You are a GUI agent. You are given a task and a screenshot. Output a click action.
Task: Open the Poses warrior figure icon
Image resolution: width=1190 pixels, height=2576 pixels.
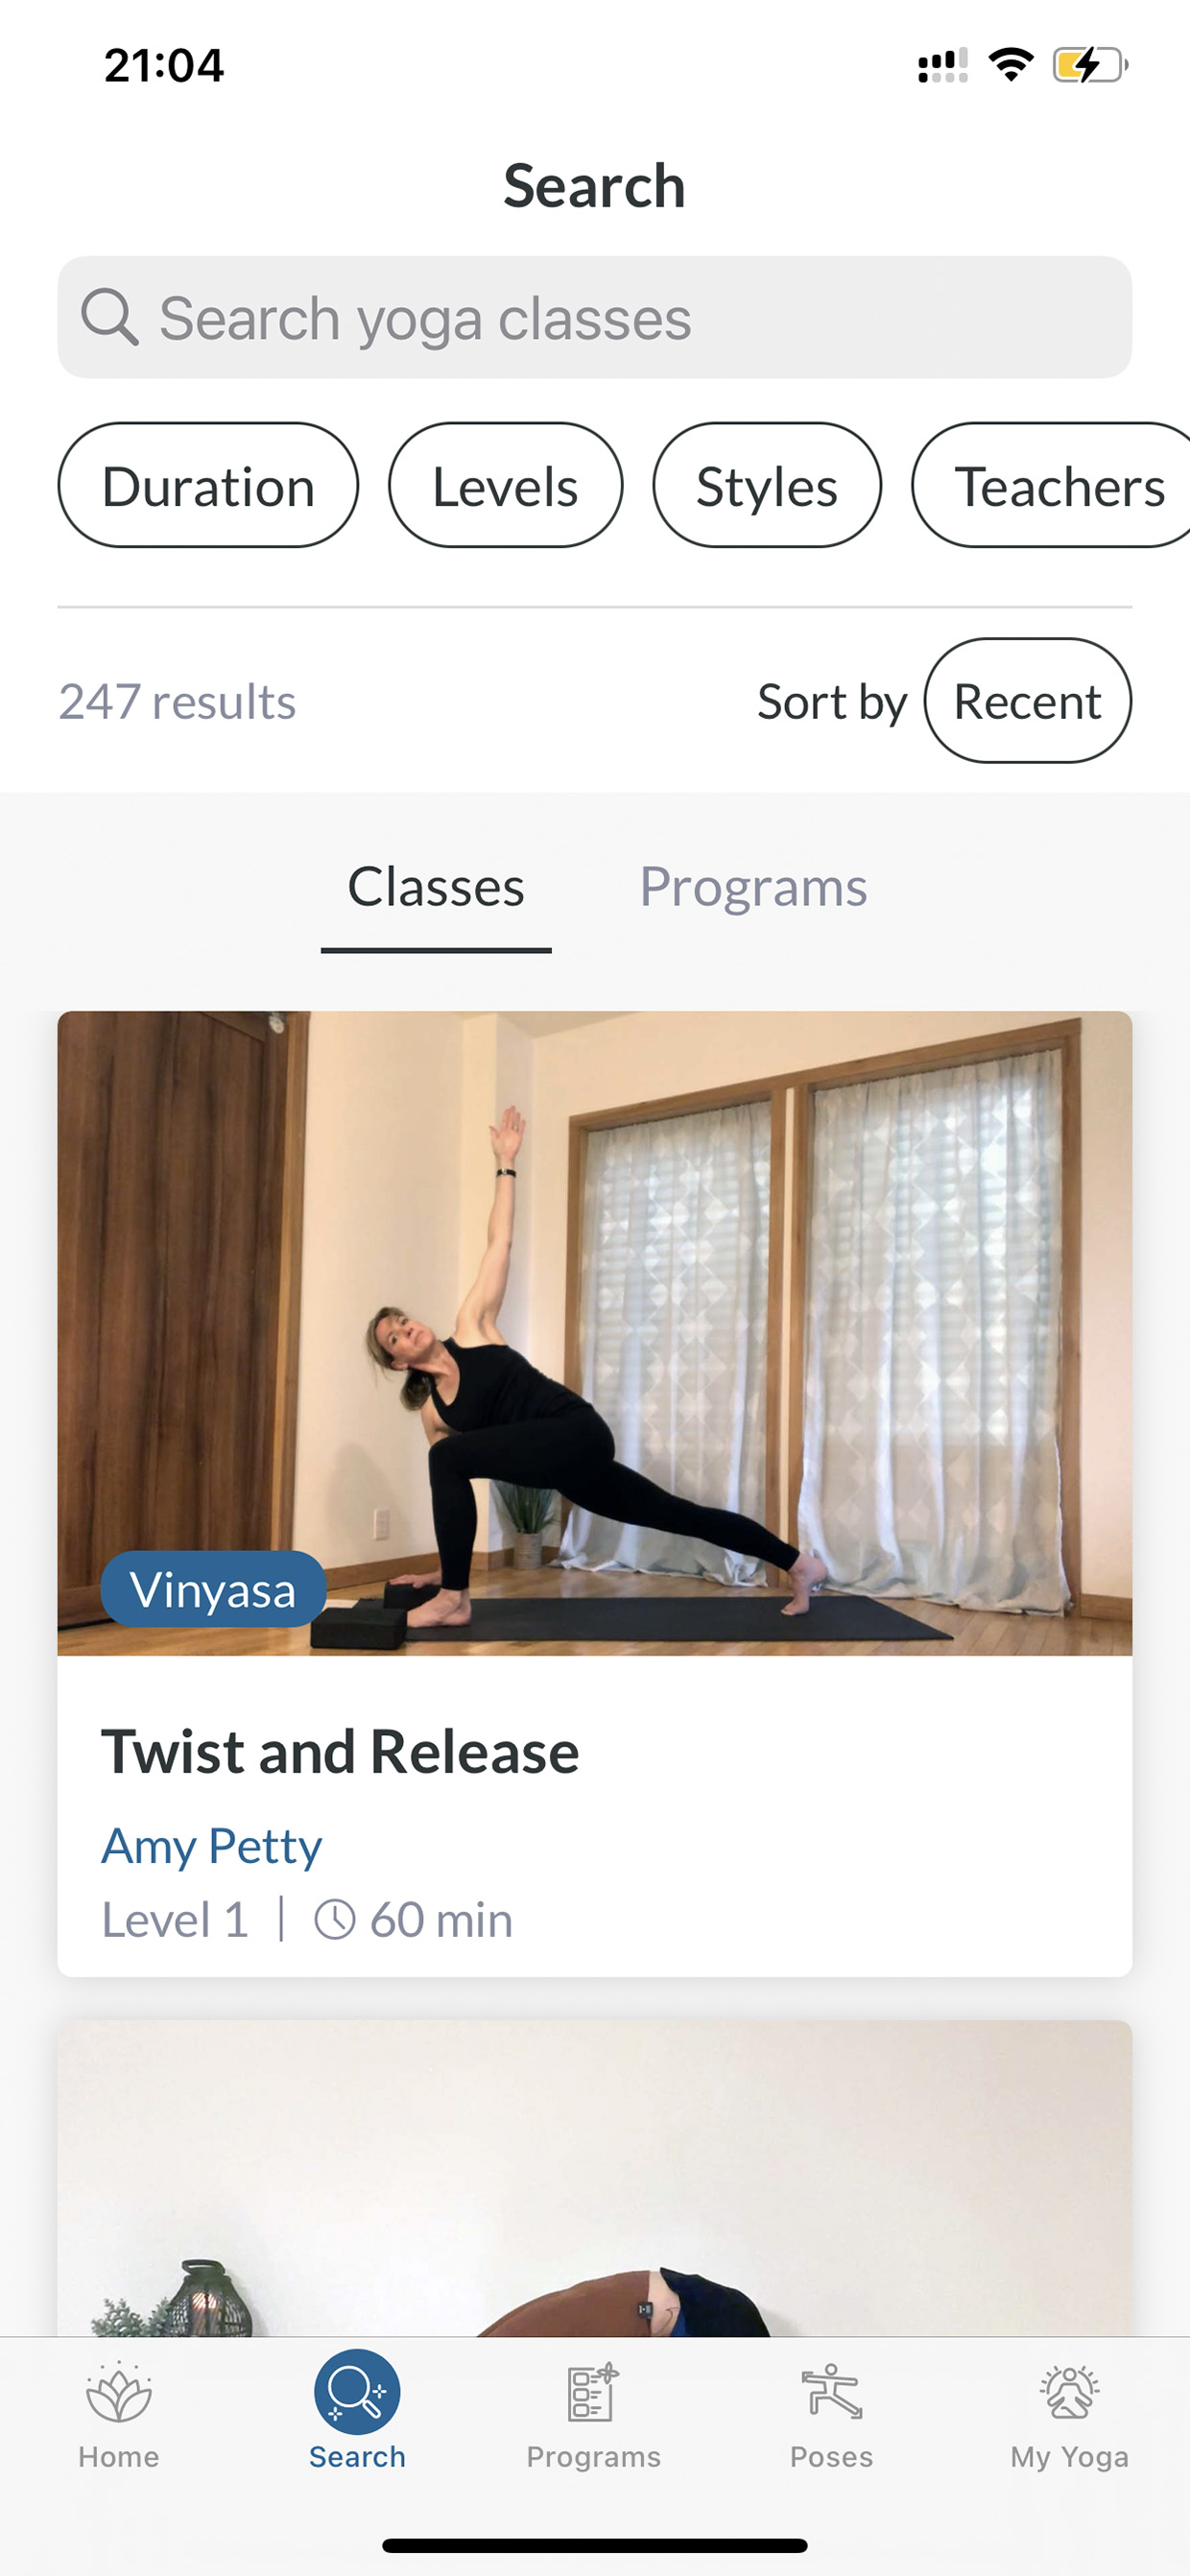tap(831, 2392)
